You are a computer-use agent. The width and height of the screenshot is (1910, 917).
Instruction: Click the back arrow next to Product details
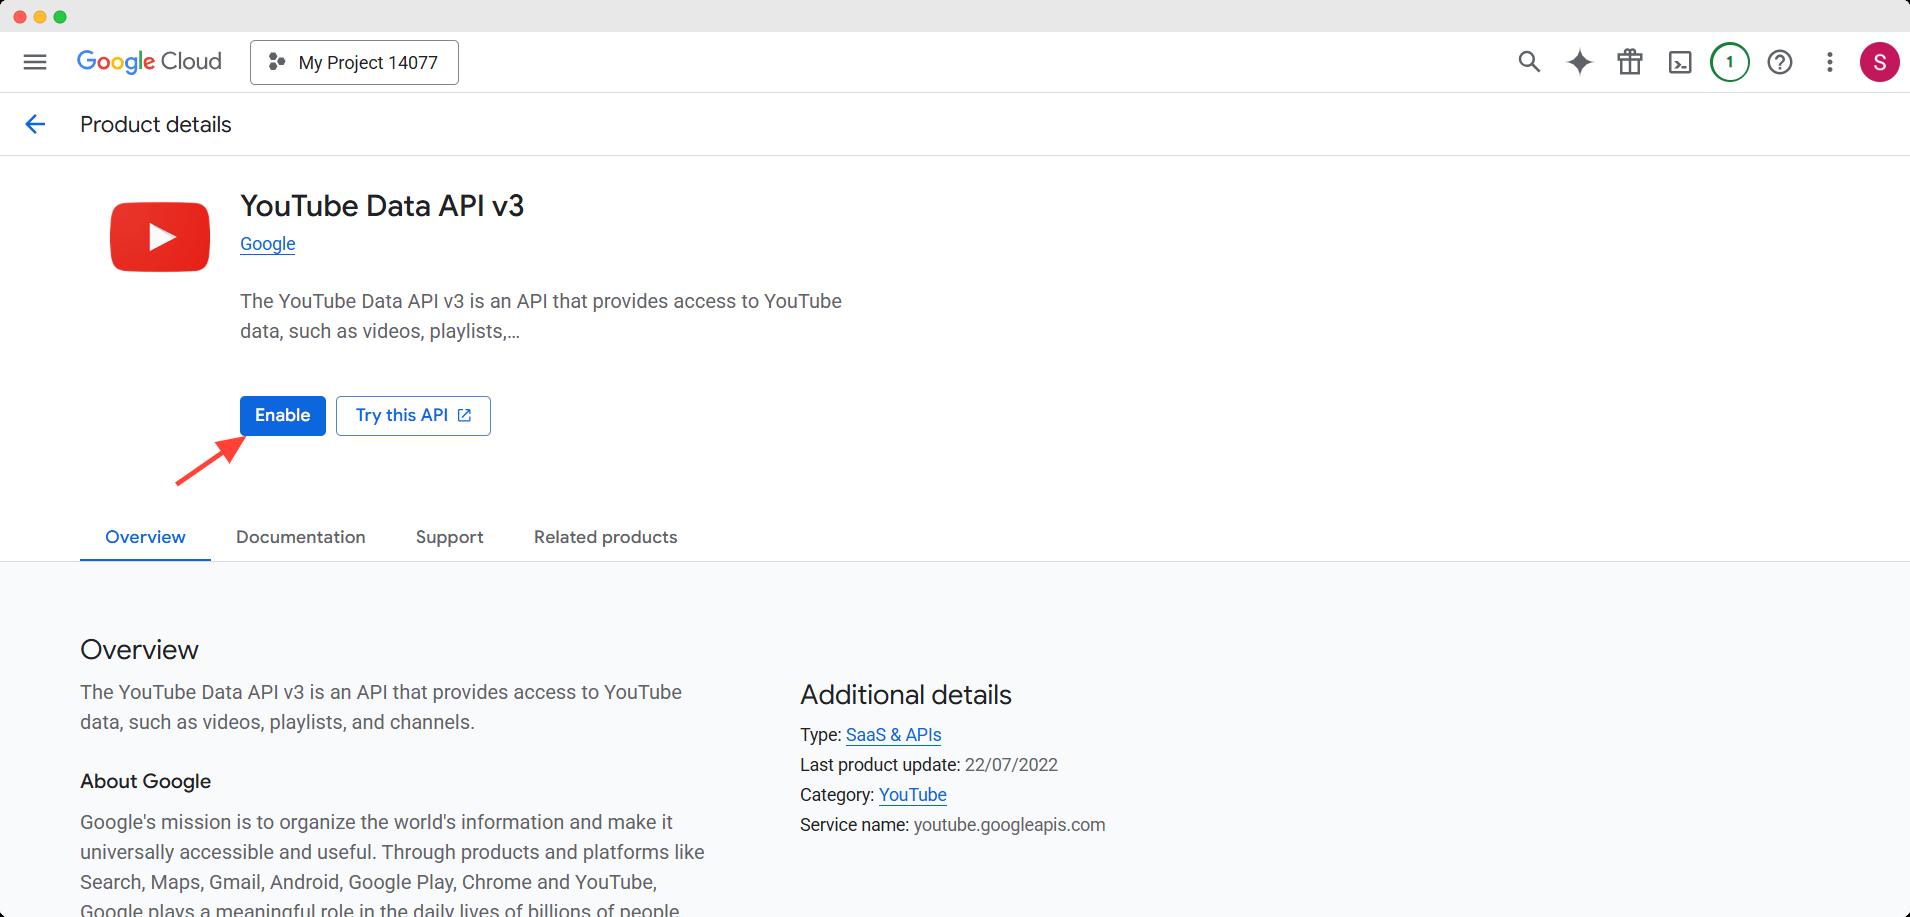(x=36, y=124)
